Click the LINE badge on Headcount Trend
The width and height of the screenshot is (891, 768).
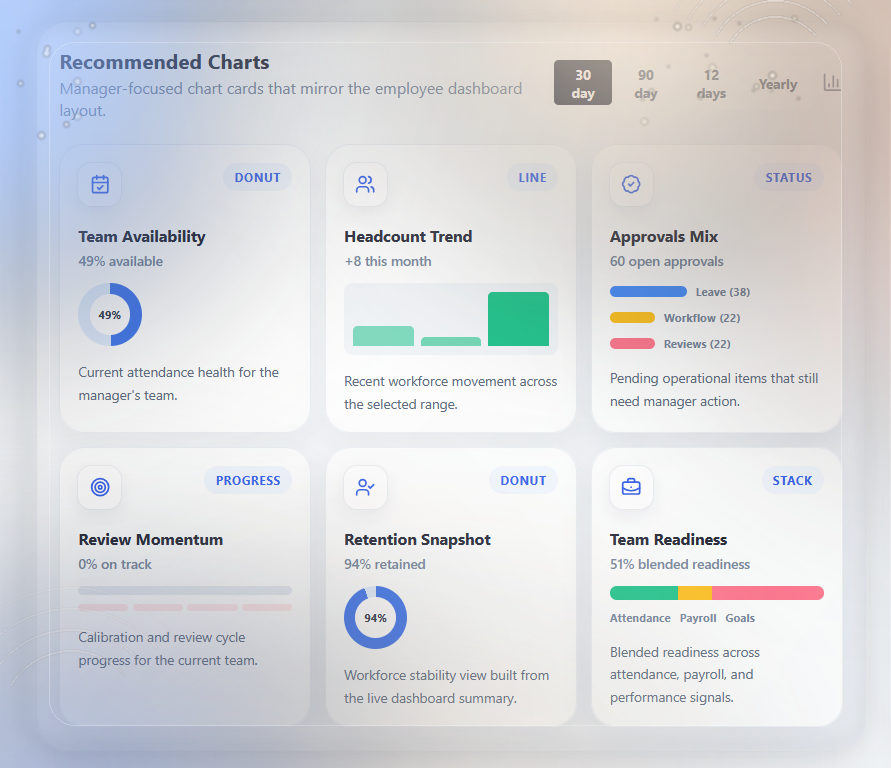tap(532, 178)
